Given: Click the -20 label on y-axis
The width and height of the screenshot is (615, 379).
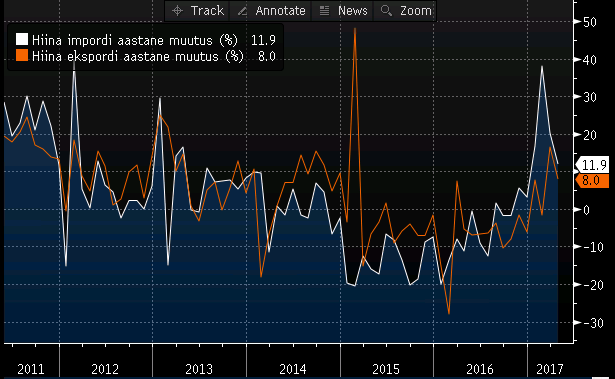Looking at the screenshot, I should tap(593, 285).
